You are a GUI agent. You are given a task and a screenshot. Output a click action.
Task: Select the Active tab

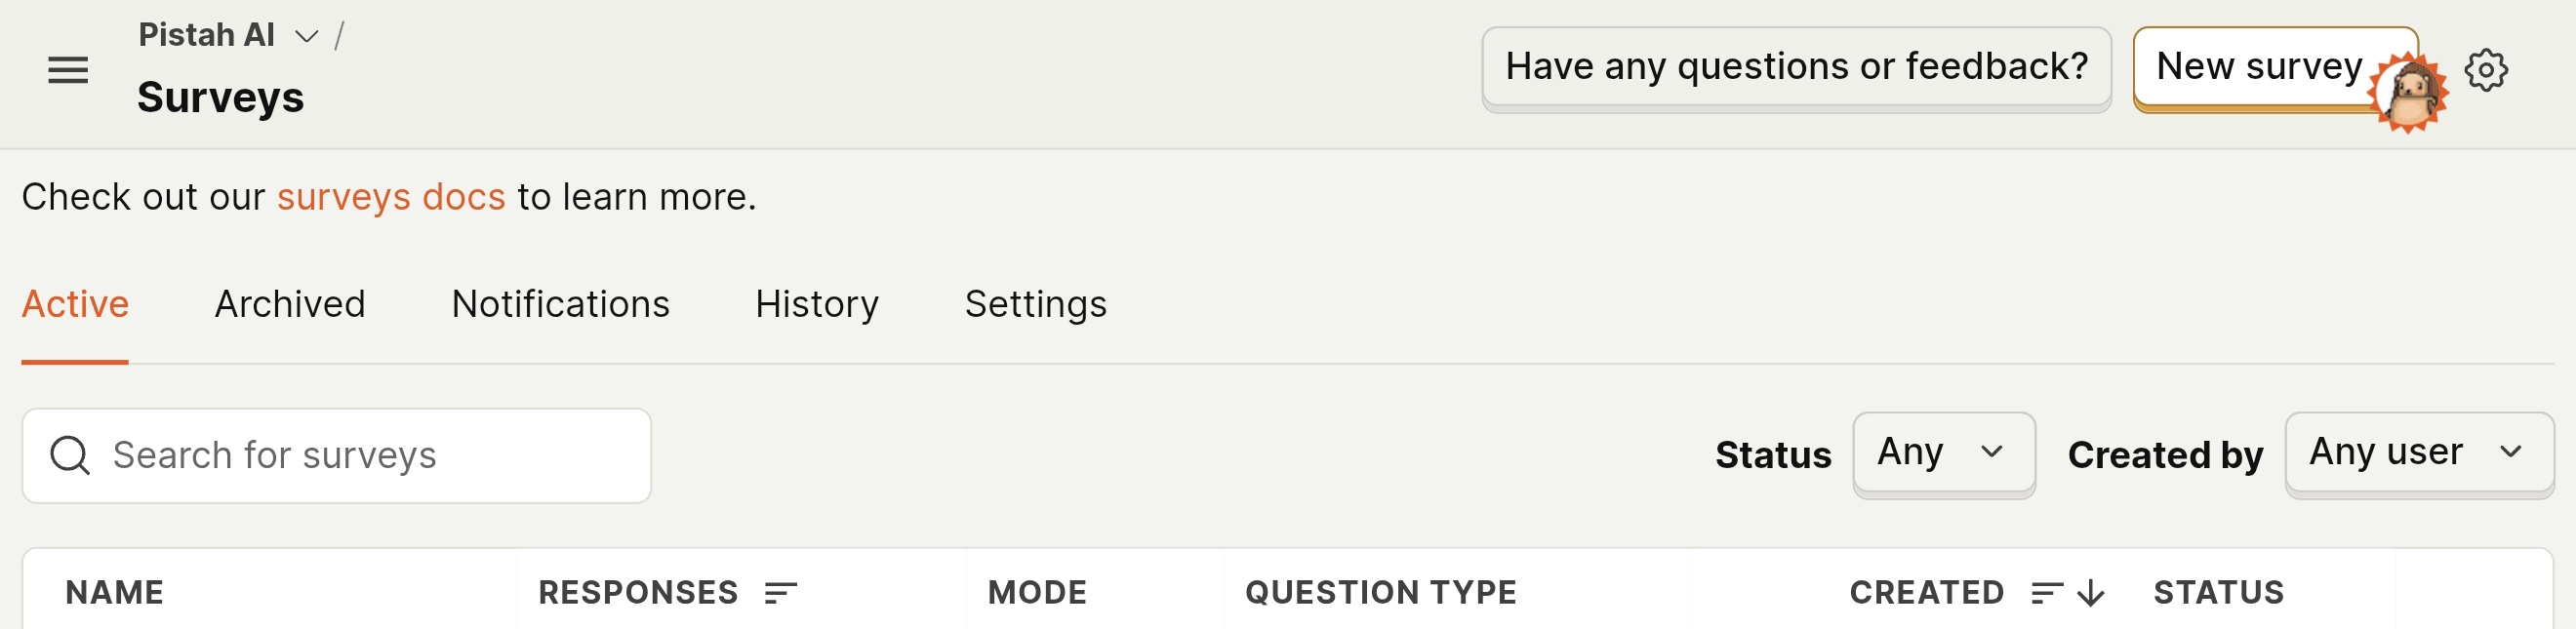click(75, 304)
